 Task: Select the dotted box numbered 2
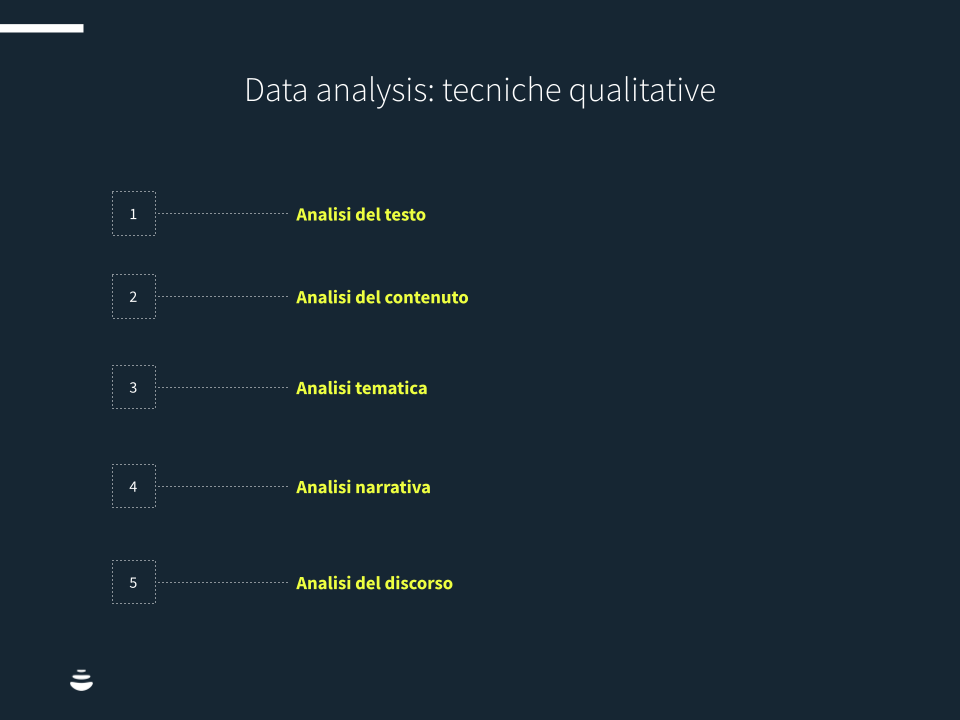[x=134, y=297]
